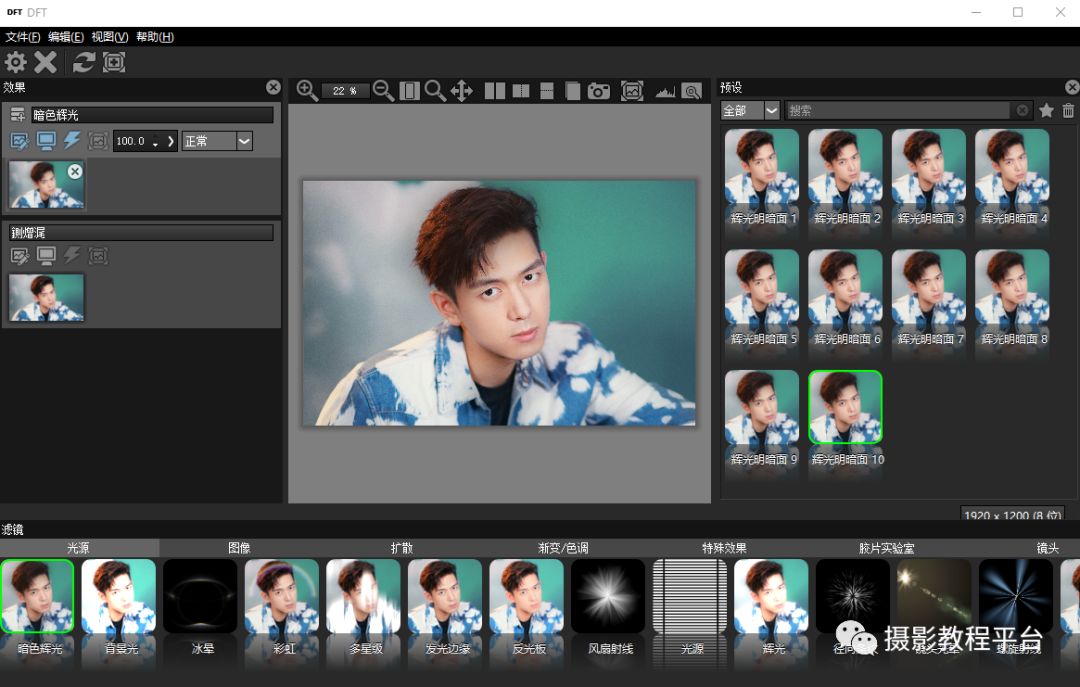The width and height of the screenshot is (1080, 687).
Task: Click the fit-to-window icon
Action: click(409, 90)
